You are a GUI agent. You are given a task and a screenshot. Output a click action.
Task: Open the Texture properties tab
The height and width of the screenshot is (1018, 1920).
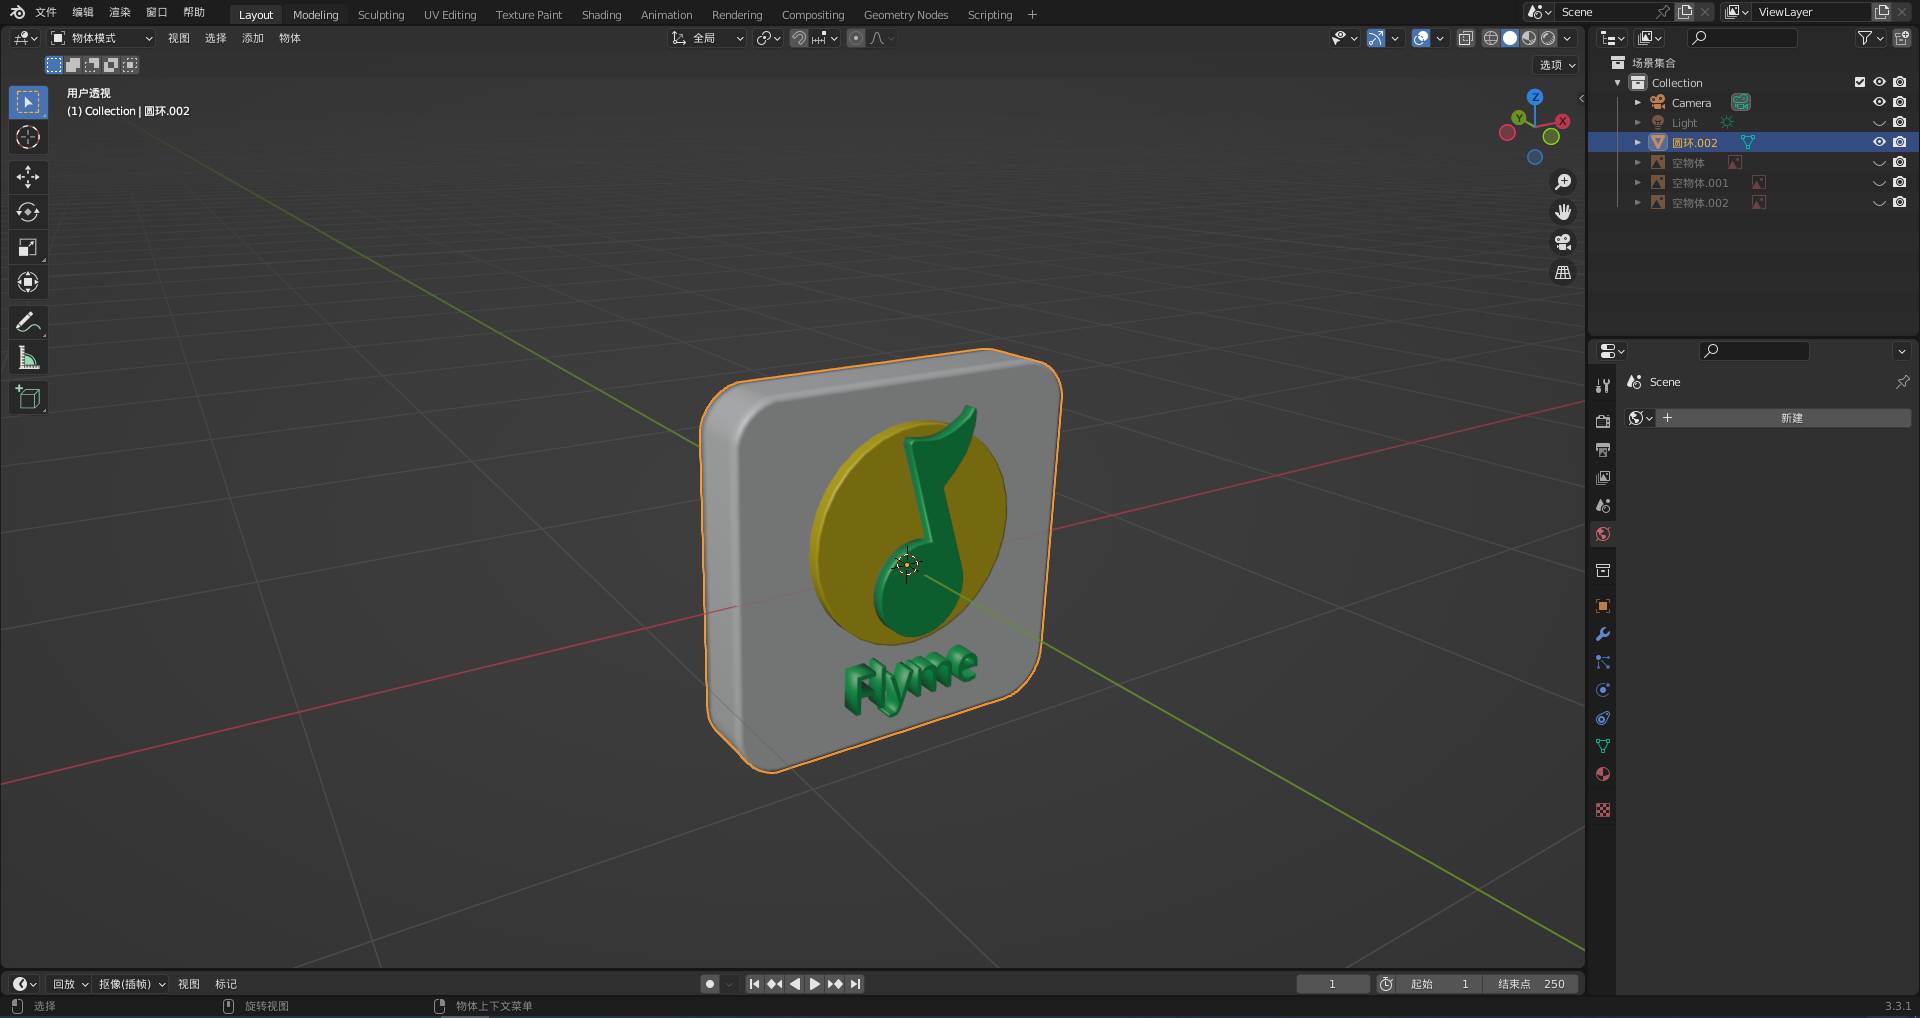[x=1603, y=810]
